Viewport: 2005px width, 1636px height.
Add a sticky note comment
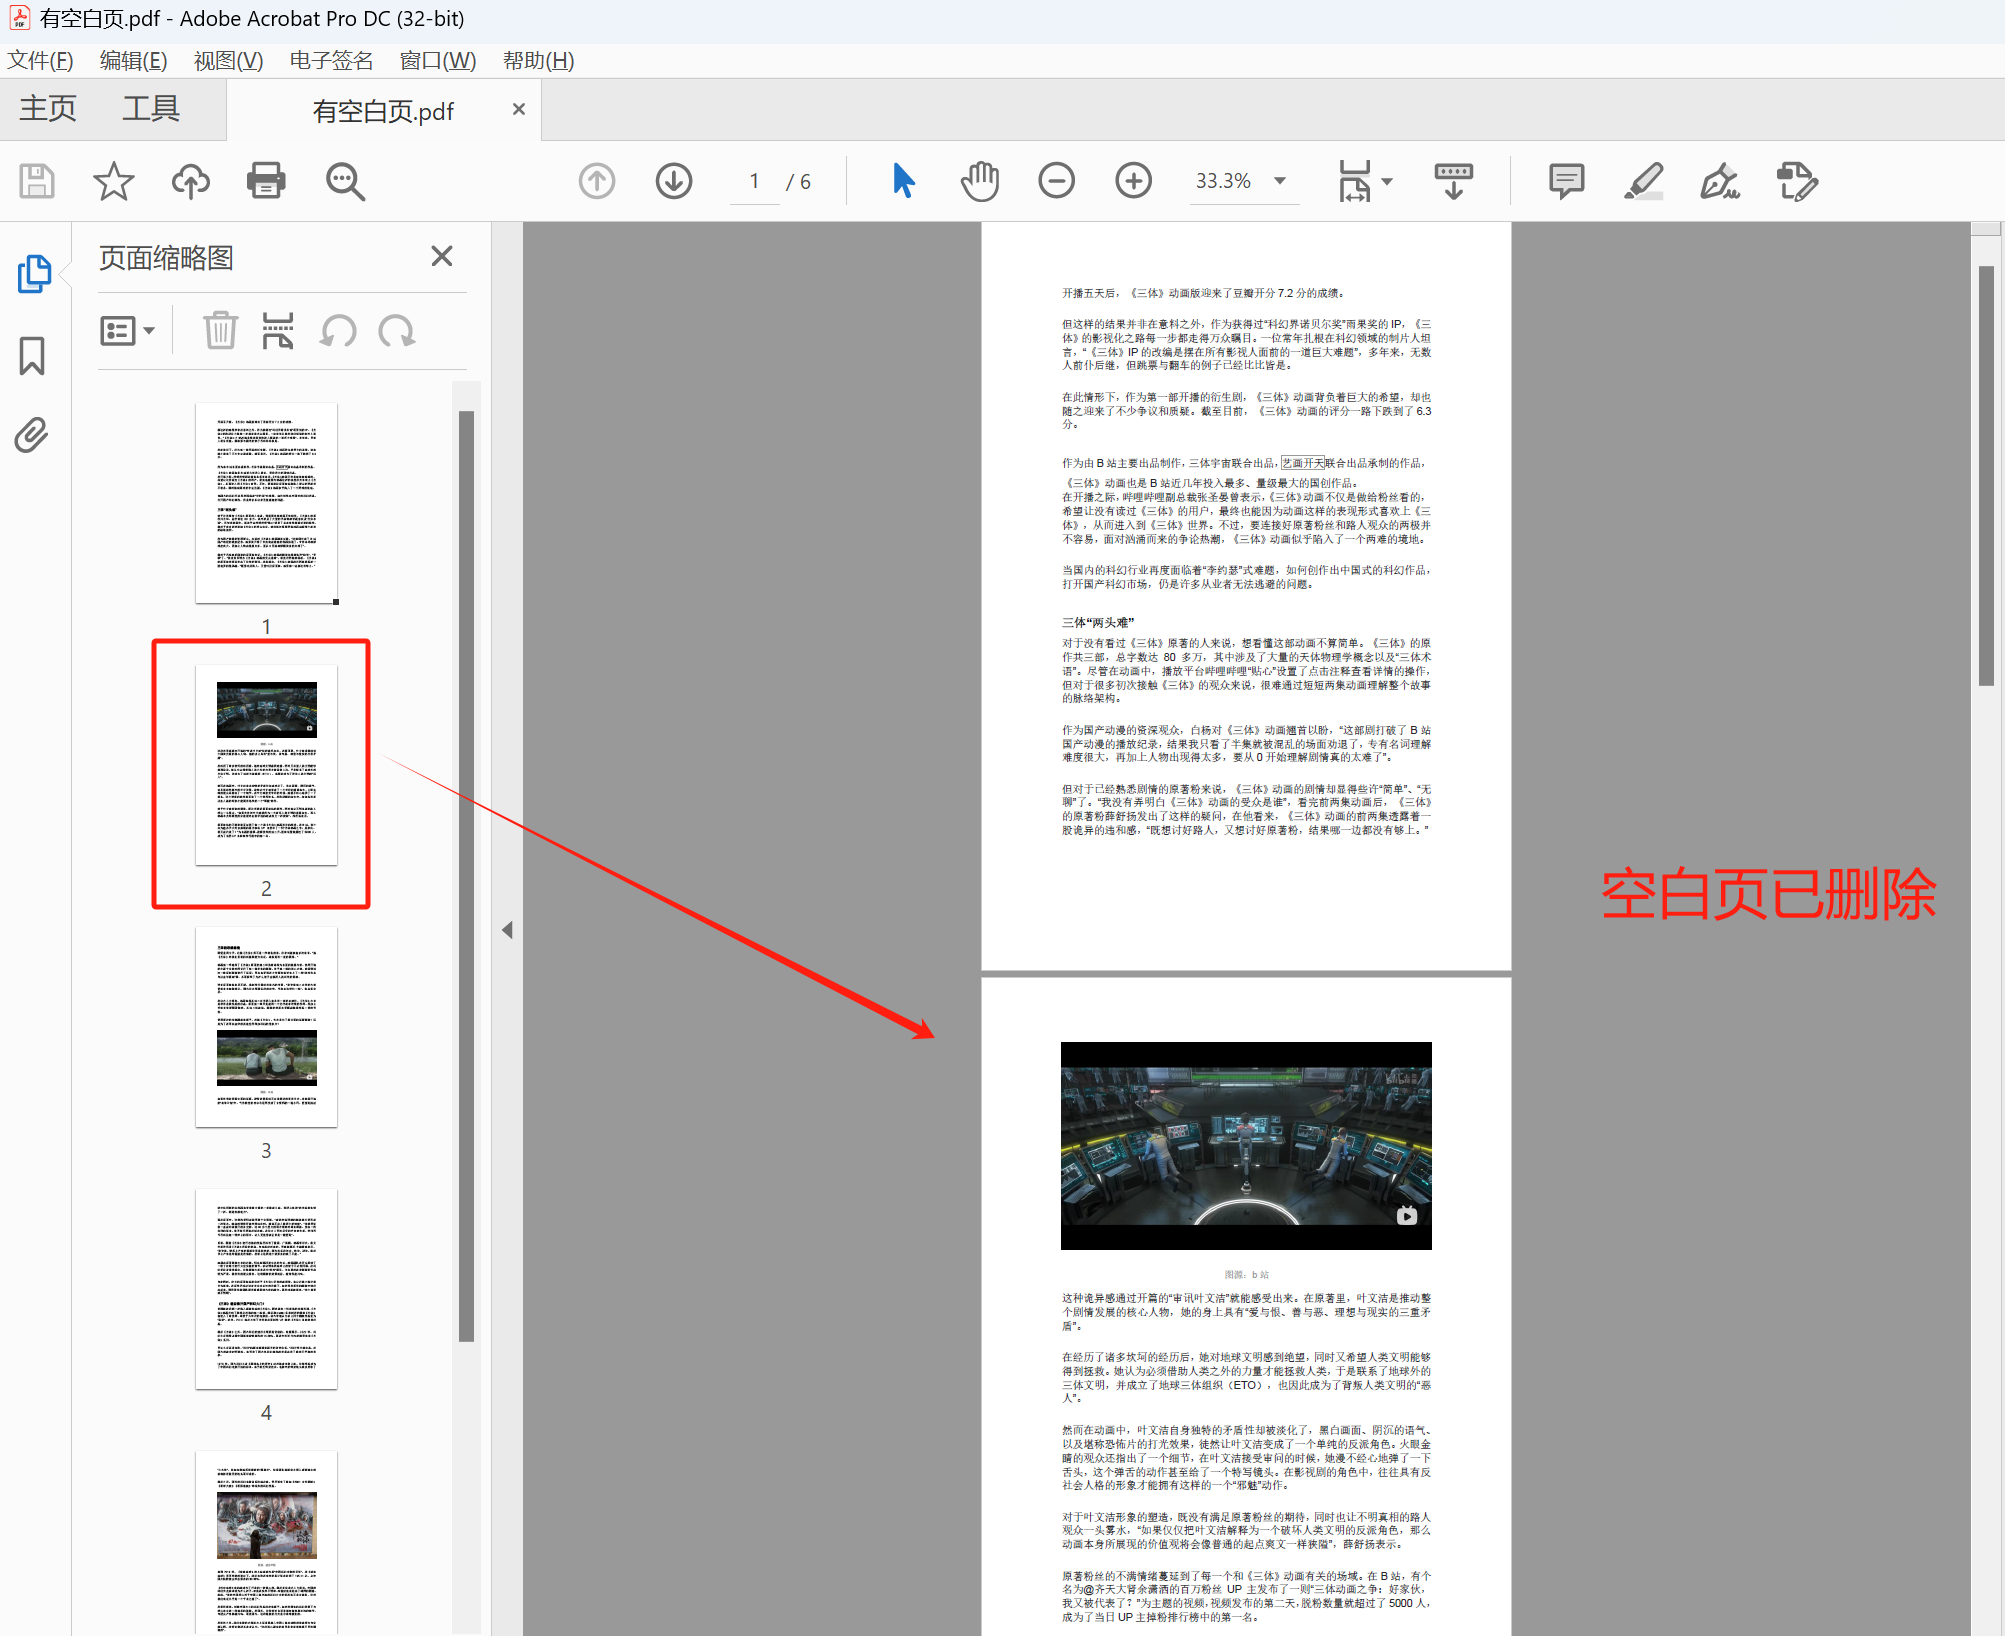point(1566,181)
